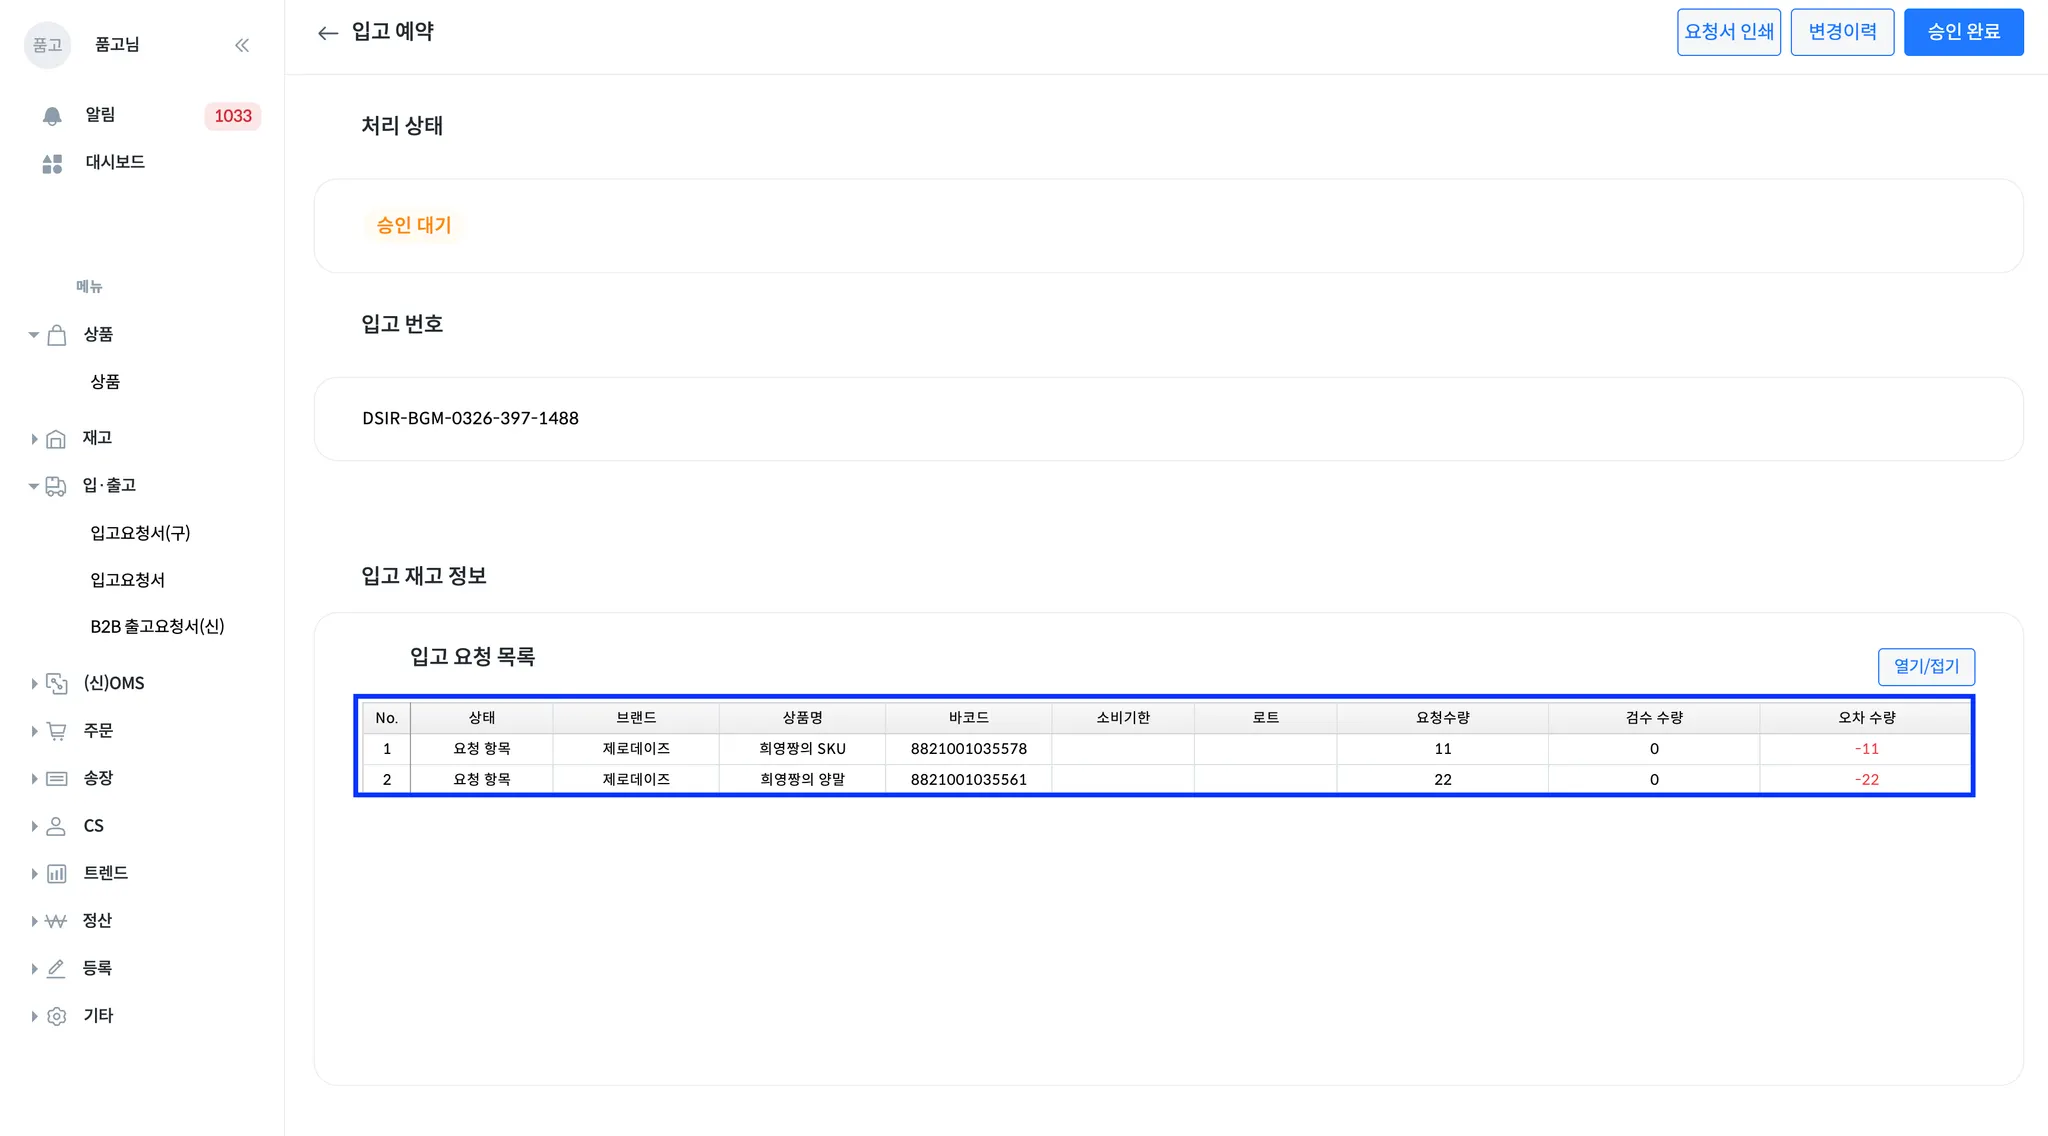Expand the (신)OMS menu arrow
Viewport: 2048px width, 1136px height.
tap(34, 684)
